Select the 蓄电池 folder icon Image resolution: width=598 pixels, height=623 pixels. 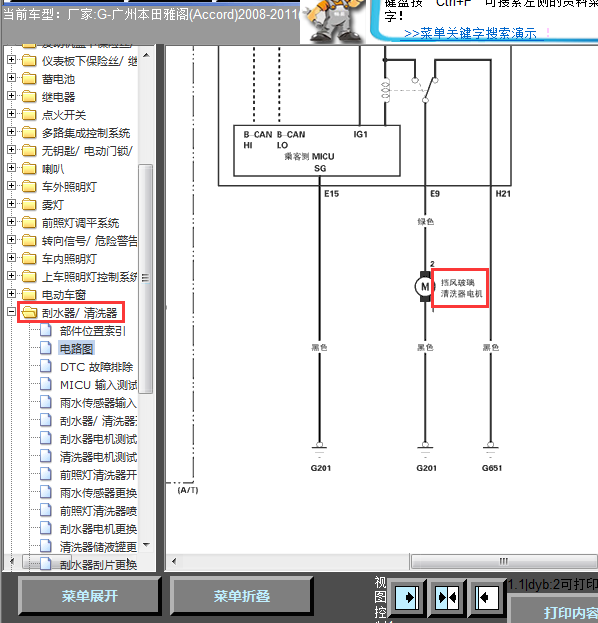pyautogui.click(x=29, y=79)
